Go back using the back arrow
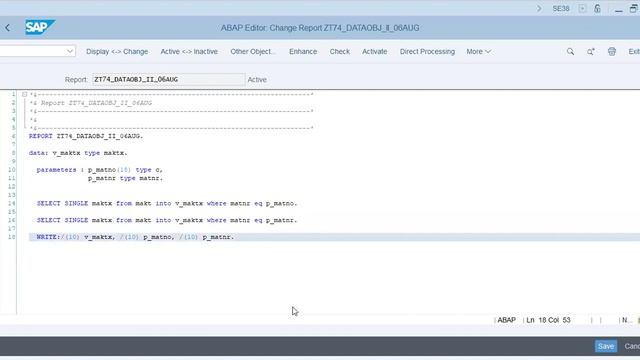This screenshot has height=360, width=640. point(8,28)
